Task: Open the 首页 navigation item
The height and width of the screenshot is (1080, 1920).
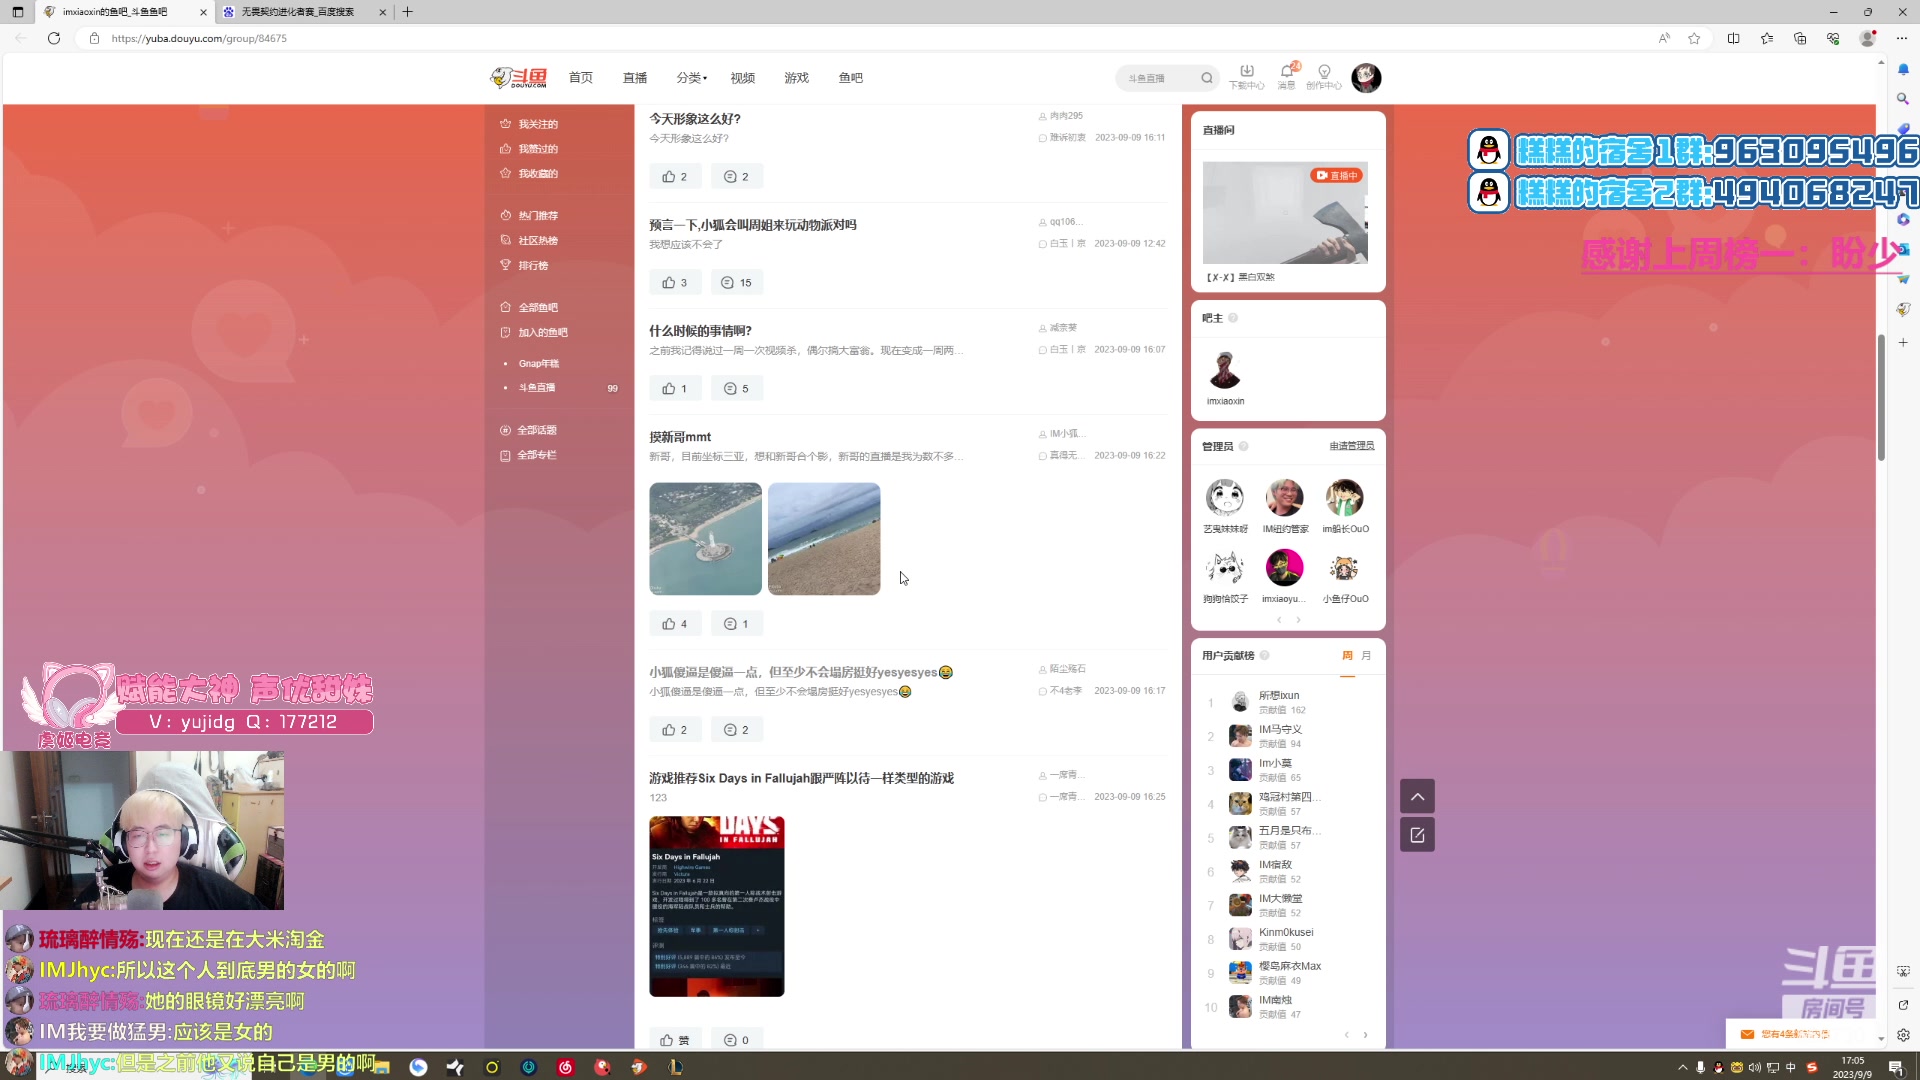Action: (x=581, y=77)
